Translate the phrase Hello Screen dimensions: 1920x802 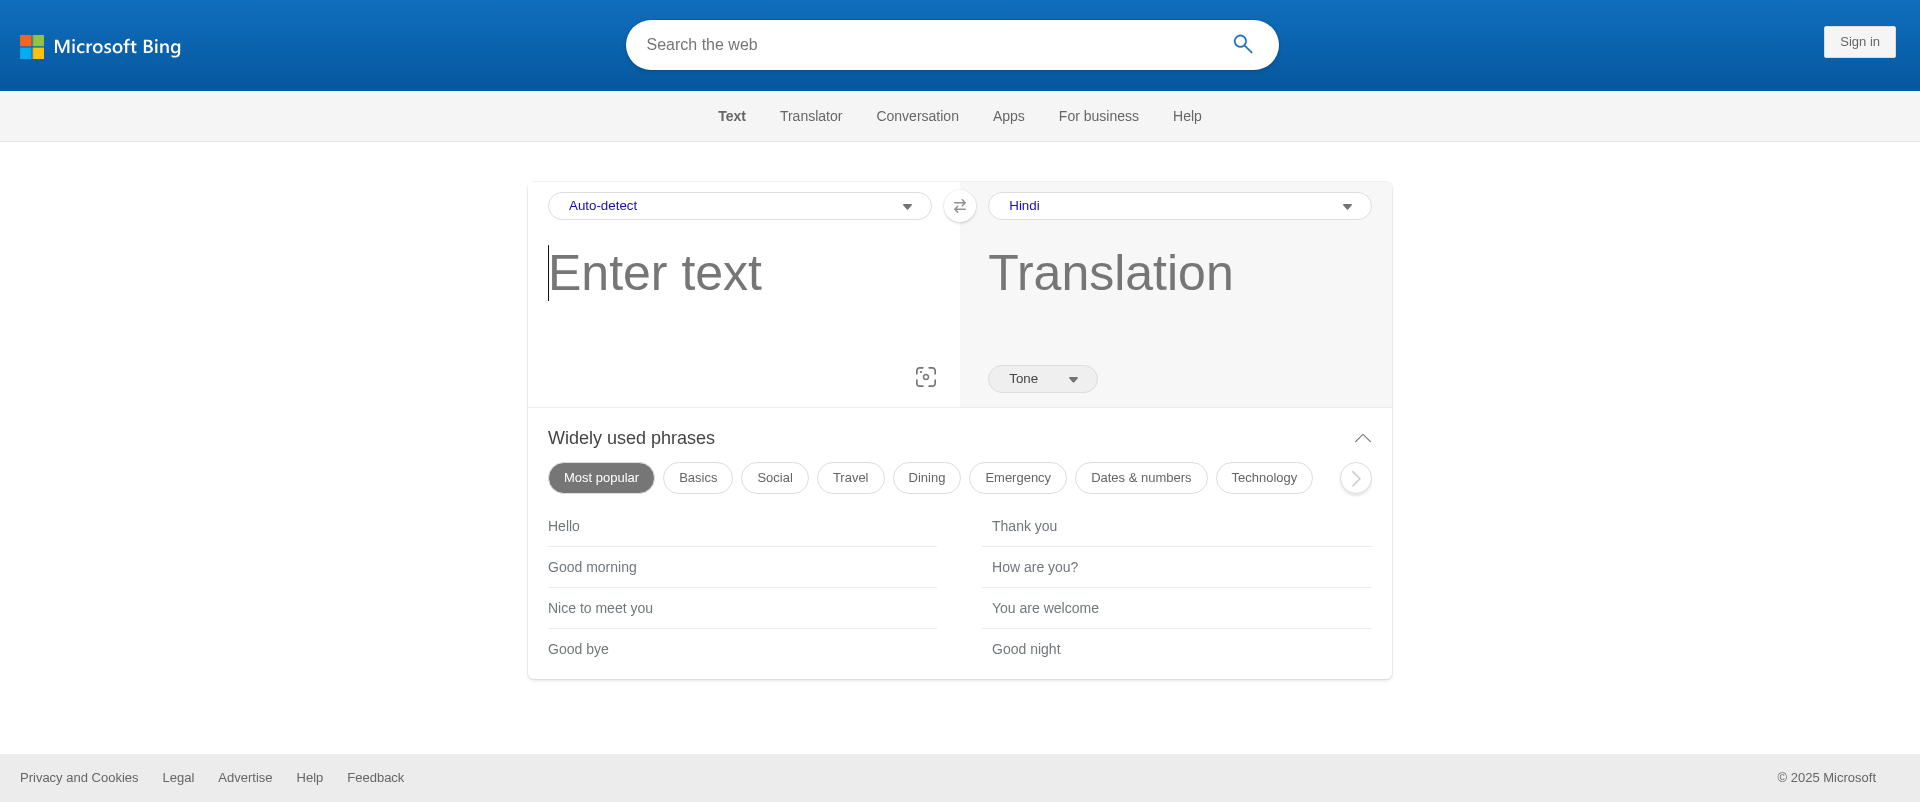(x=742, y=526)
